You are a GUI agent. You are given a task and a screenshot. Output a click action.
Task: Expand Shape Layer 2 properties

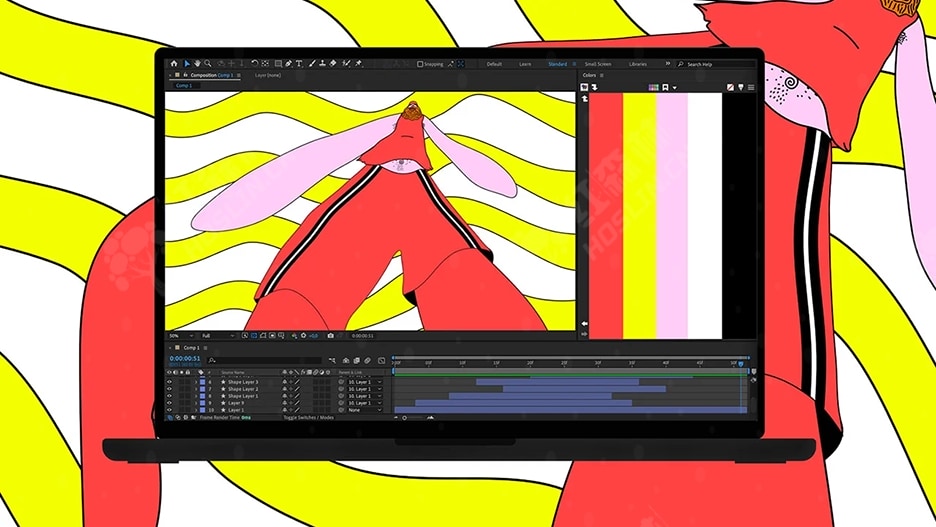(x=196, y=389)
